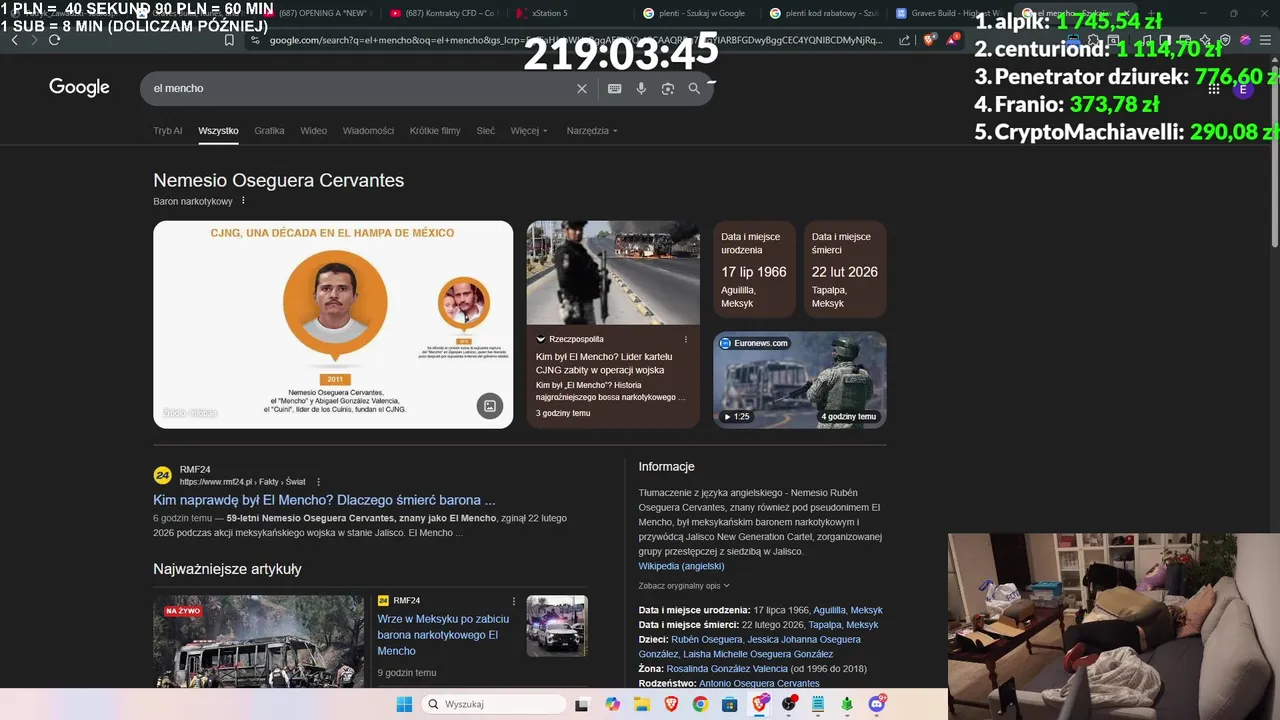The height and width of the screenshot is (720, 1280).
Task: Open the Sieć results tab
Action: (485, 131)
